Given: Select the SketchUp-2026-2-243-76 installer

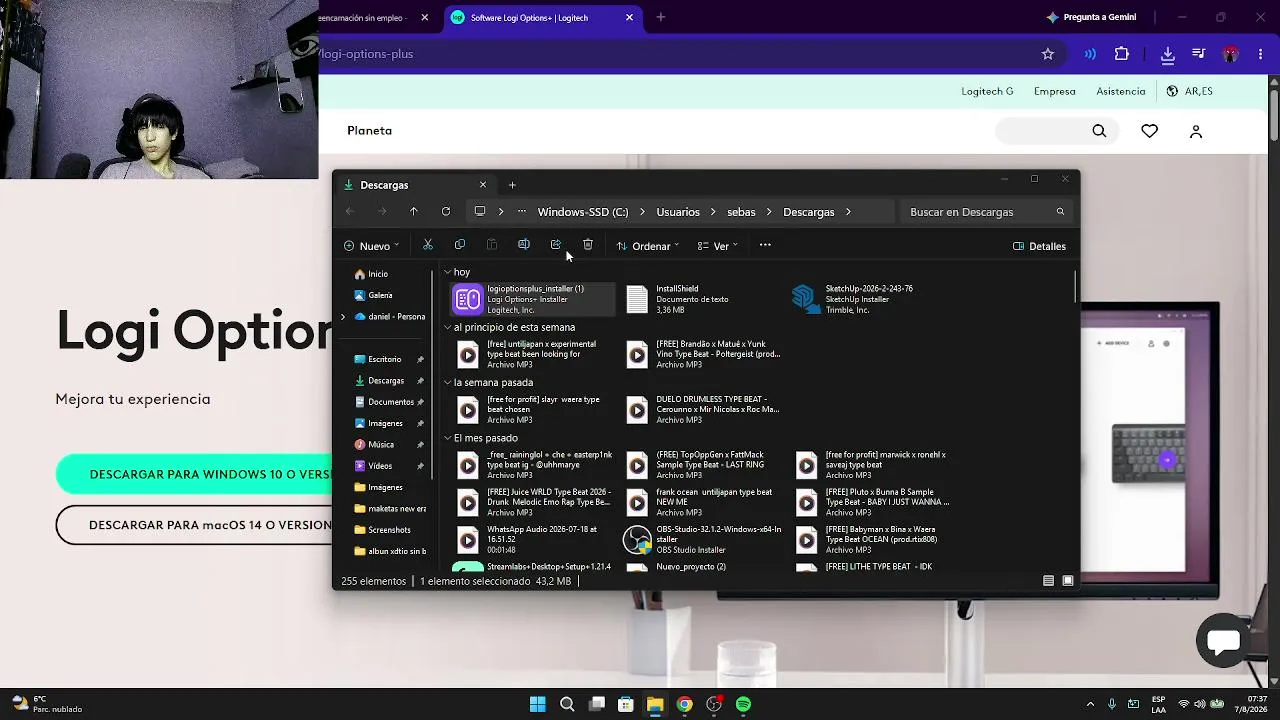Looking at the screenshot, I should [x=868, y=299].
